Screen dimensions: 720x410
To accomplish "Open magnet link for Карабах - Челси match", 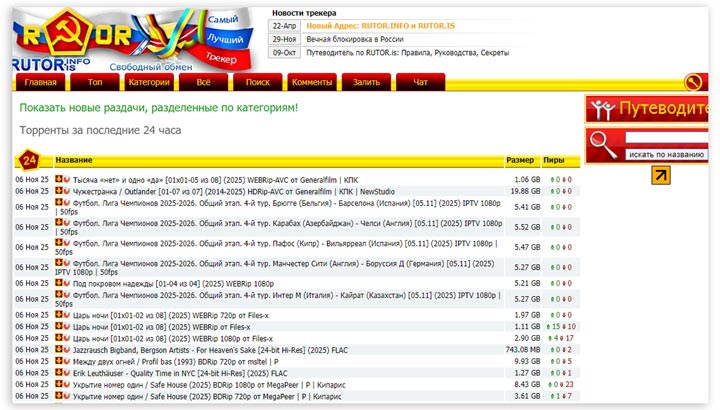I will point(67,223).
